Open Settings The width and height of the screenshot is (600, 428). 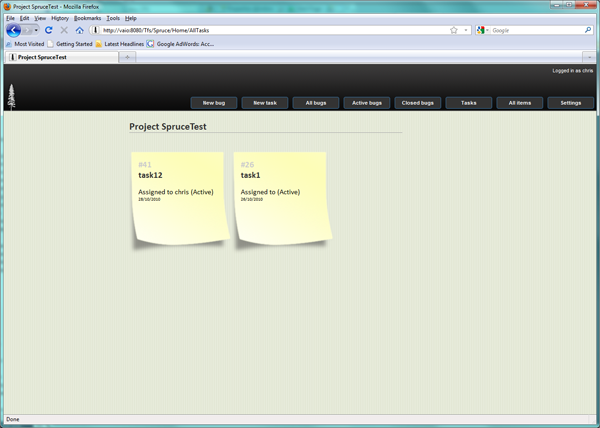pos(571,103)
